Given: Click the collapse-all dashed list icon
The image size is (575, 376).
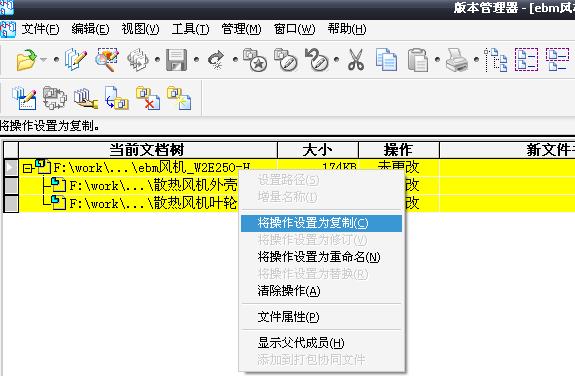Looking at the screenshot, I should (x=557, y=60).
